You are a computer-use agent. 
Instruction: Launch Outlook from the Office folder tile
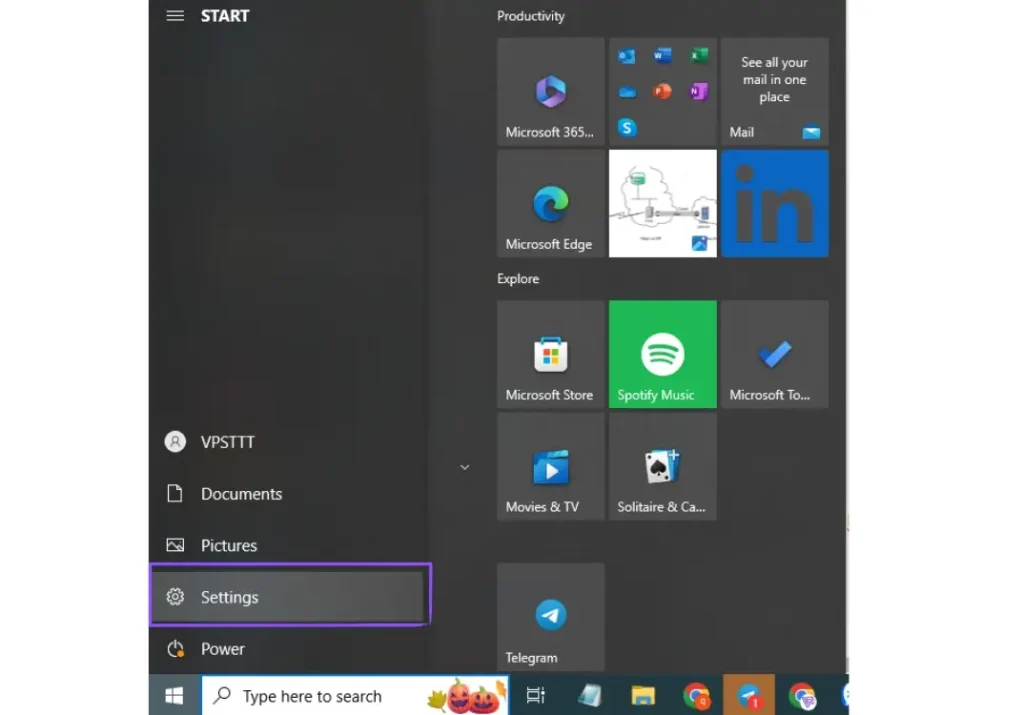[626, 56]
